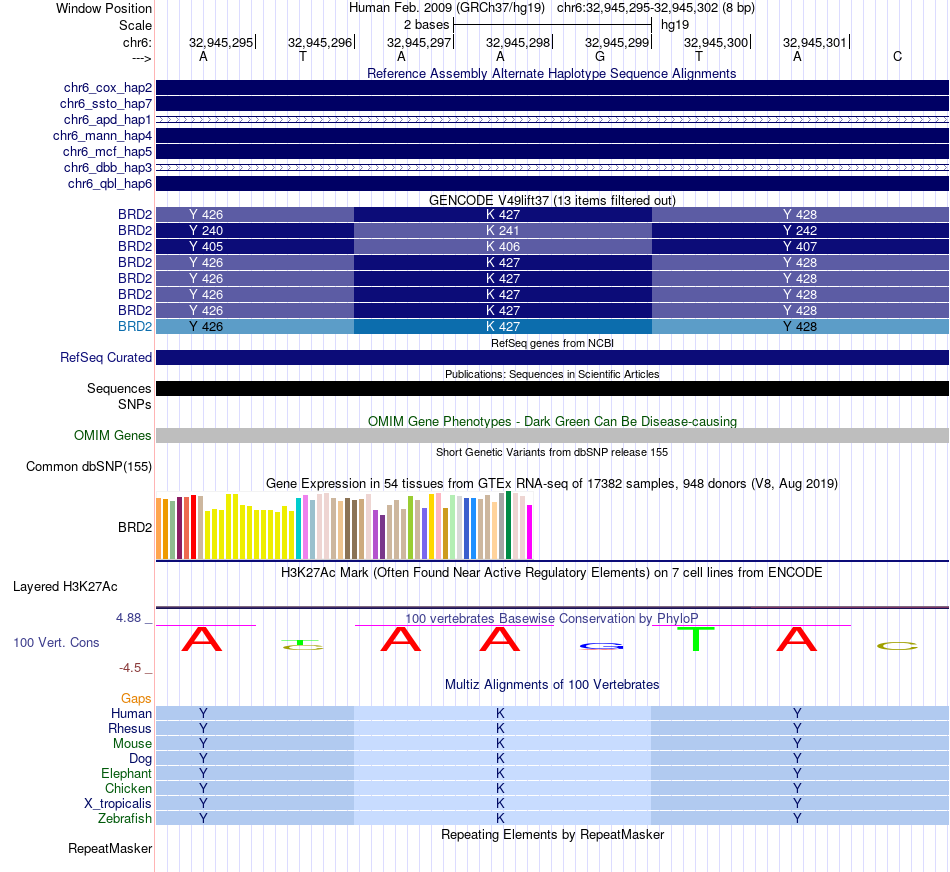Click the green T in the PhyloP logo
The height and width of the screenshot is (872, 950).
tap(696, 639)
